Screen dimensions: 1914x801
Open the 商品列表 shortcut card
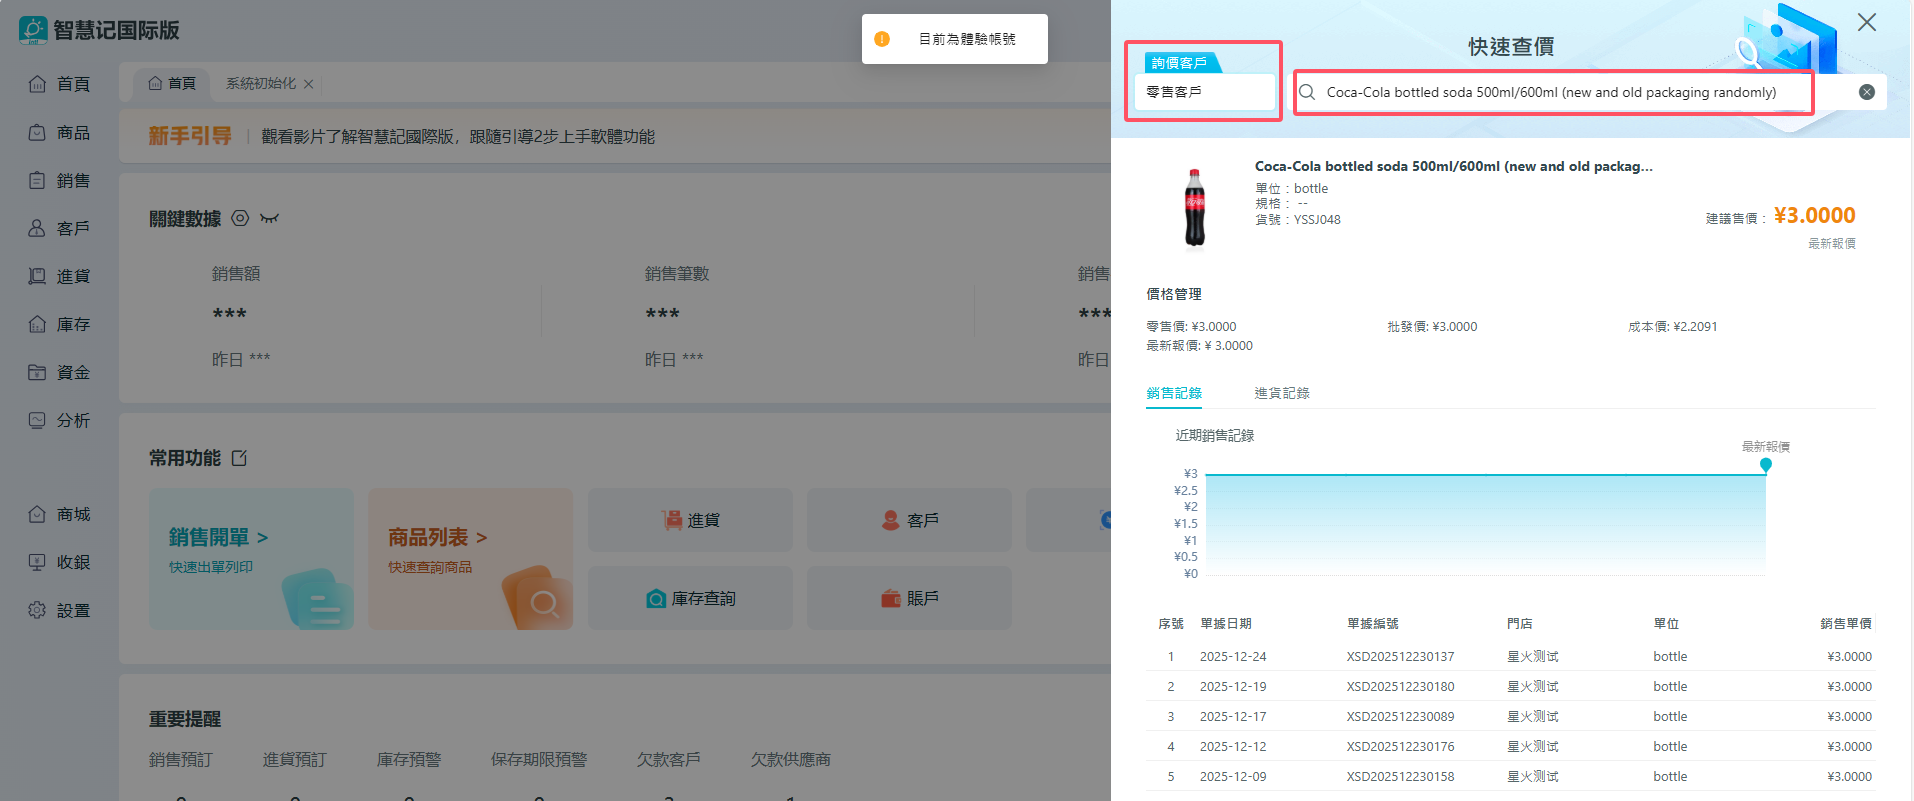pos(470,558)
